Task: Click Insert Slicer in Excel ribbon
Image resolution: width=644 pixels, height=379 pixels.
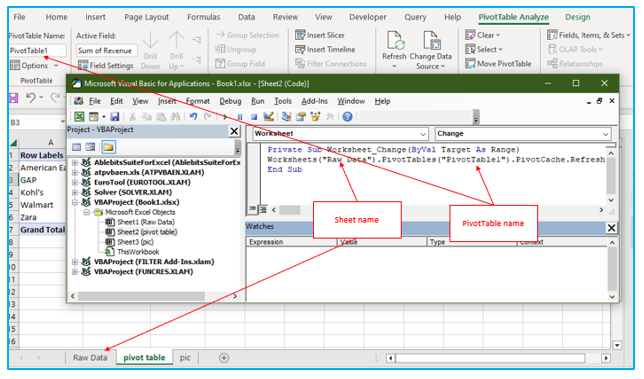Action: pyautogui.click(x=320, y=35)
